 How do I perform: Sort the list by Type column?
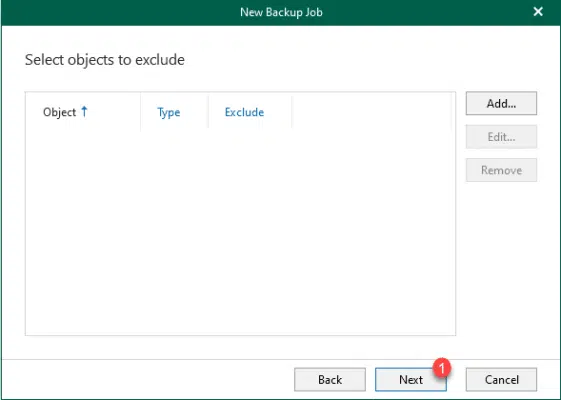[169, 113]
